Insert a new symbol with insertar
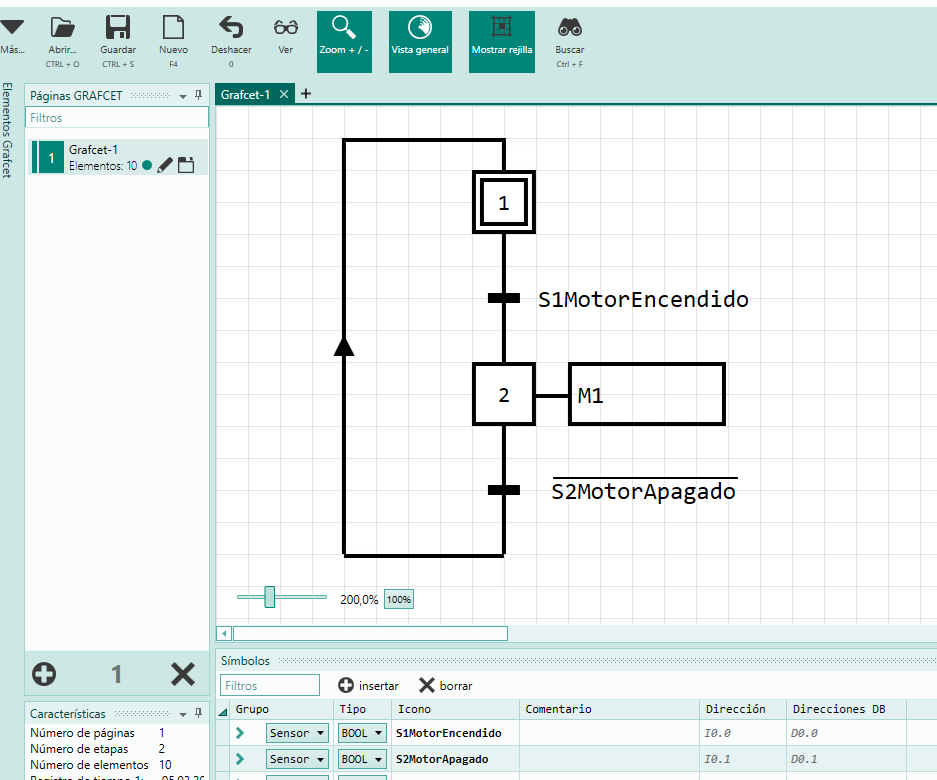This screenshot has width=937, height=780. point(368,685)
